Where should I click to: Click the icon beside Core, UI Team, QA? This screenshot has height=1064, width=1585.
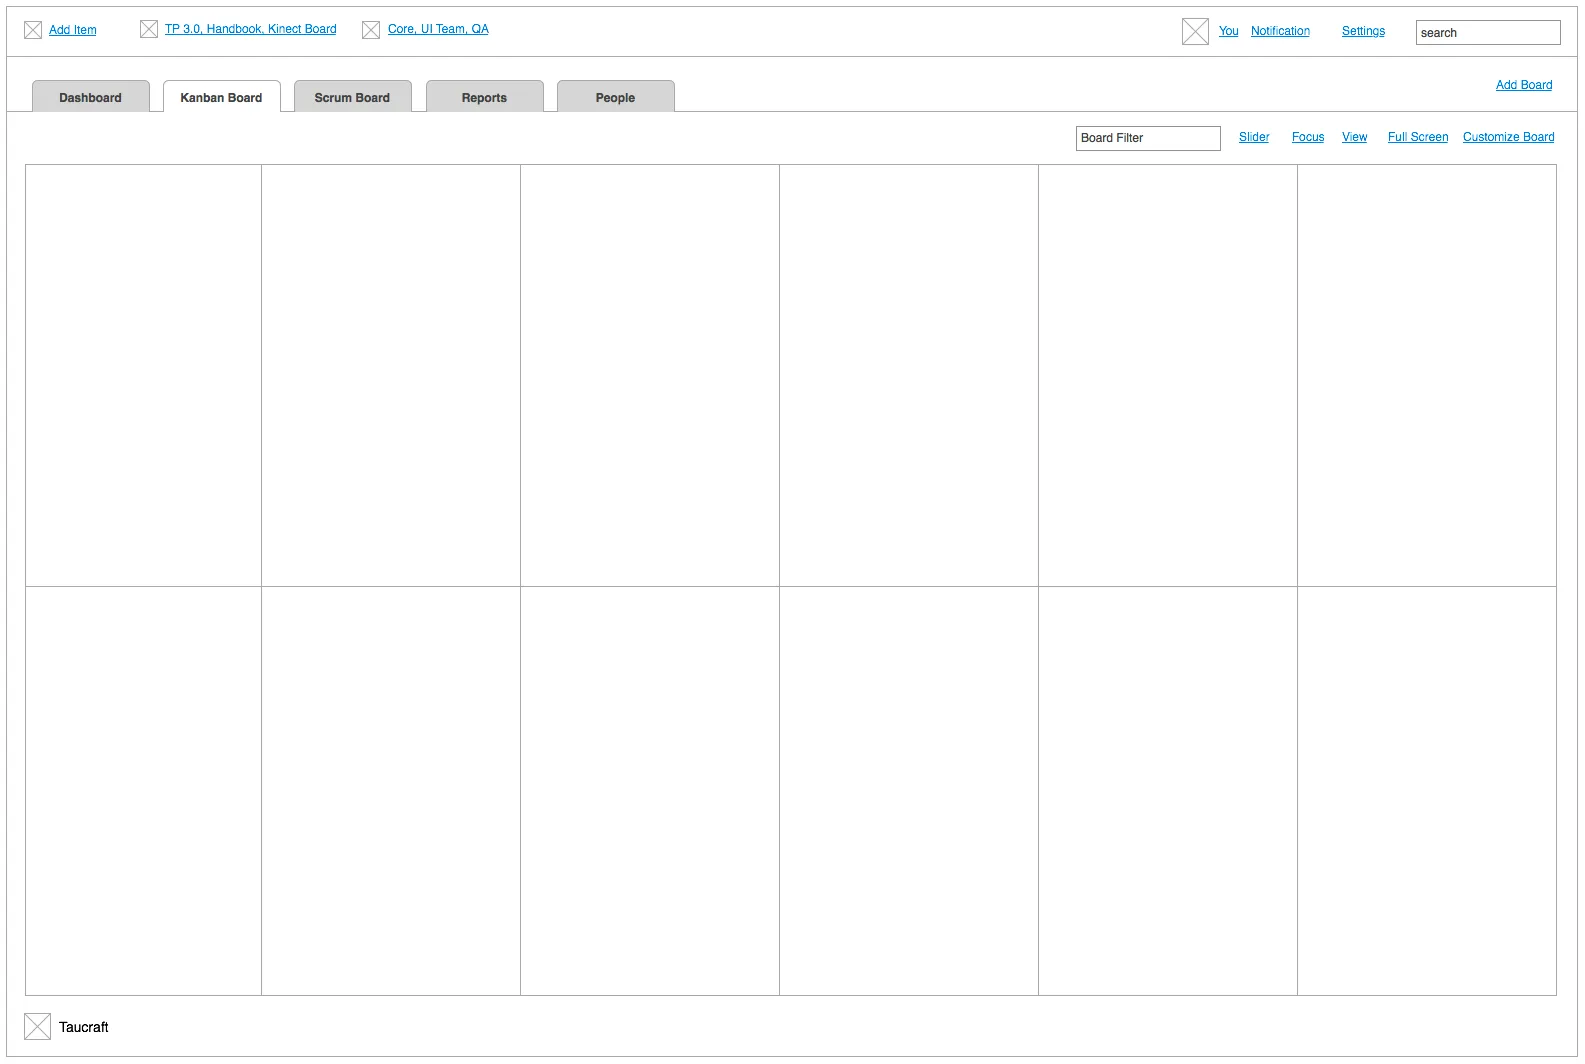(371, 30)
